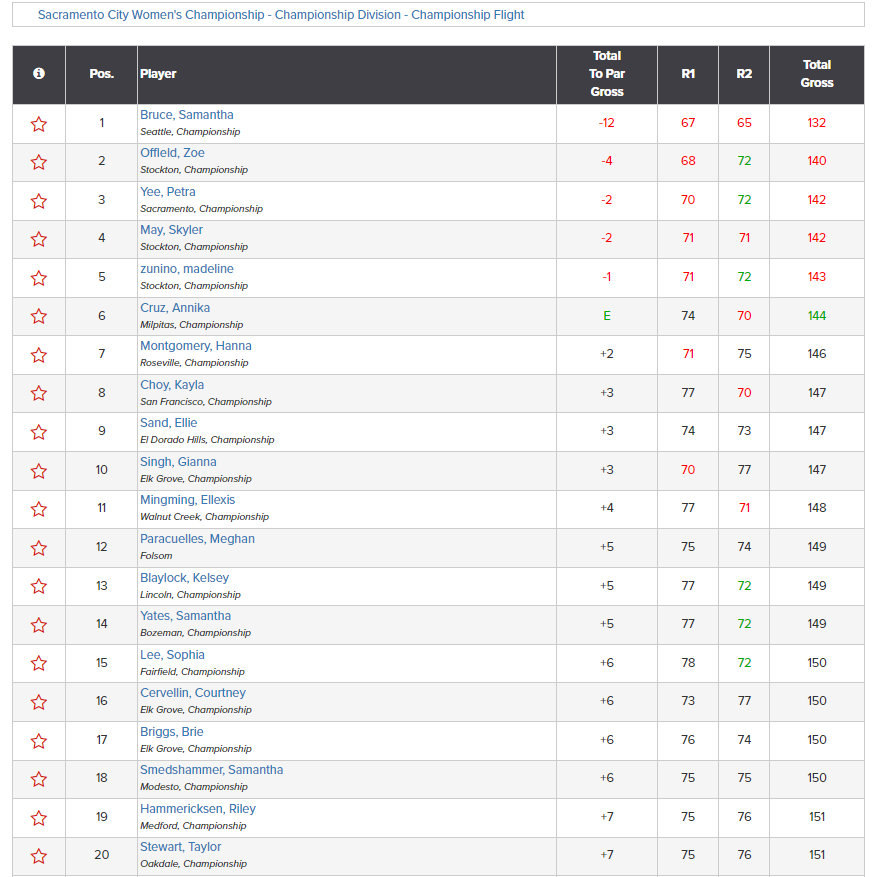Open Petra Yee's player profile
The image size is (874, 877).
point(167,192)
